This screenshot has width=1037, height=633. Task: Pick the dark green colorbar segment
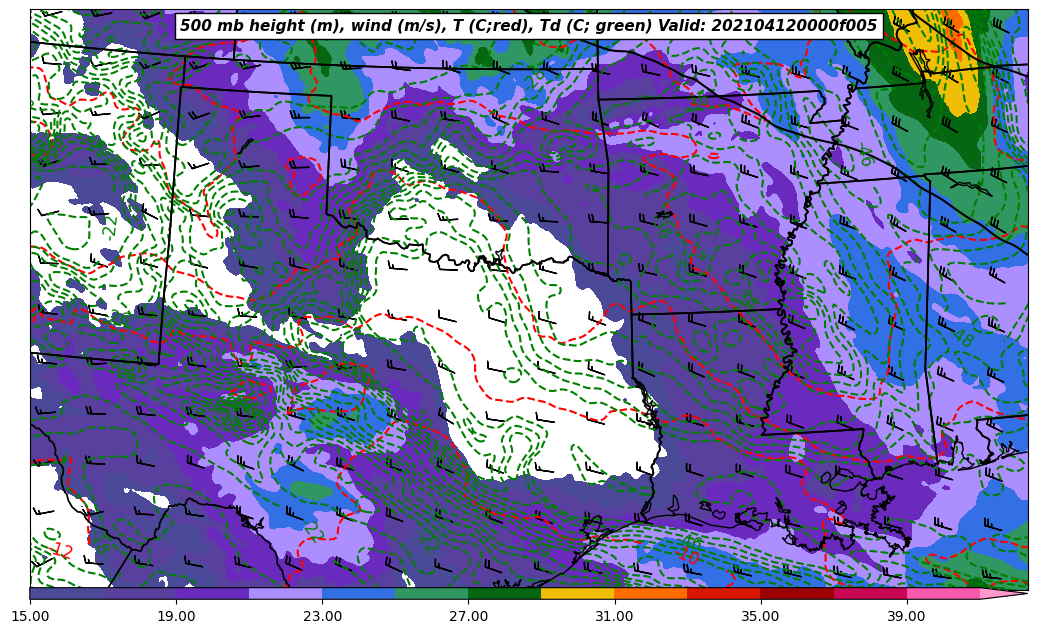pos(504,593)
